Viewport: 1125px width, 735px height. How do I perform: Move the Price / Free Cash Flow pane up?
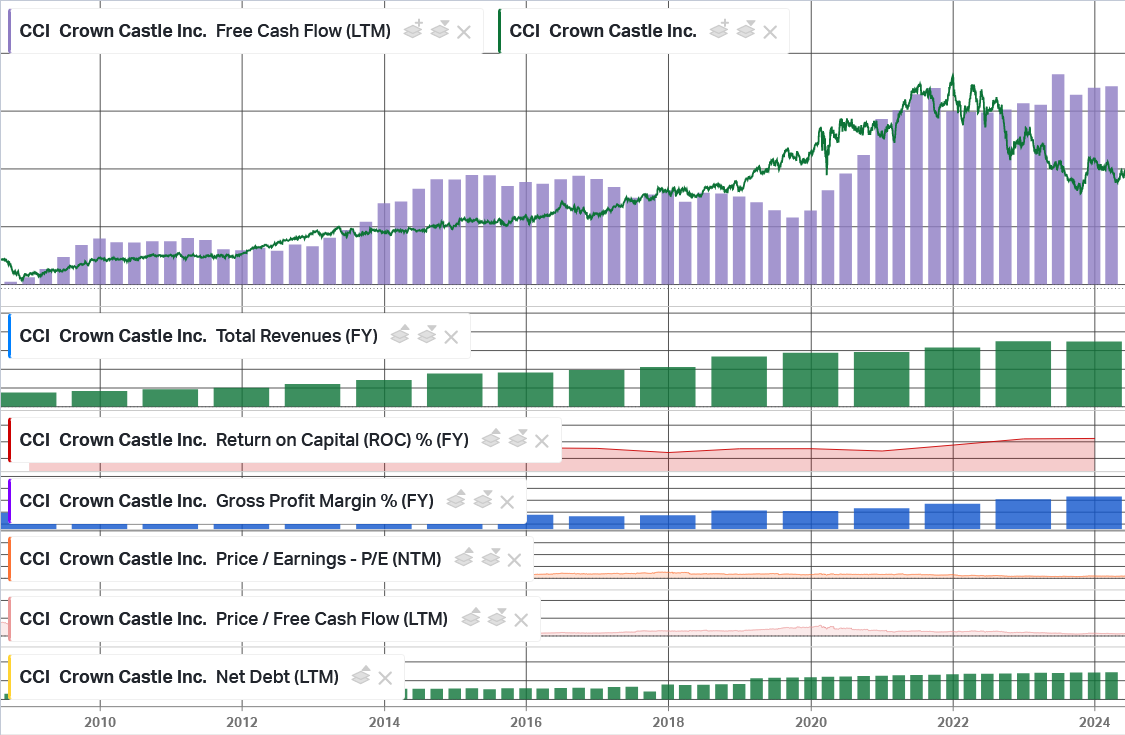coord(471,617)
